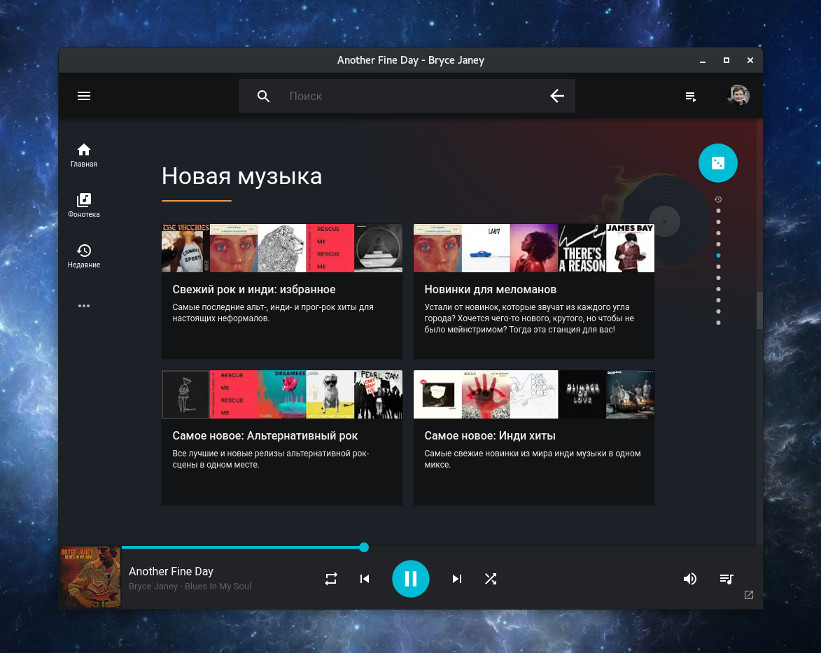
Task: Skip to the next track
Action: pos(457,579)
